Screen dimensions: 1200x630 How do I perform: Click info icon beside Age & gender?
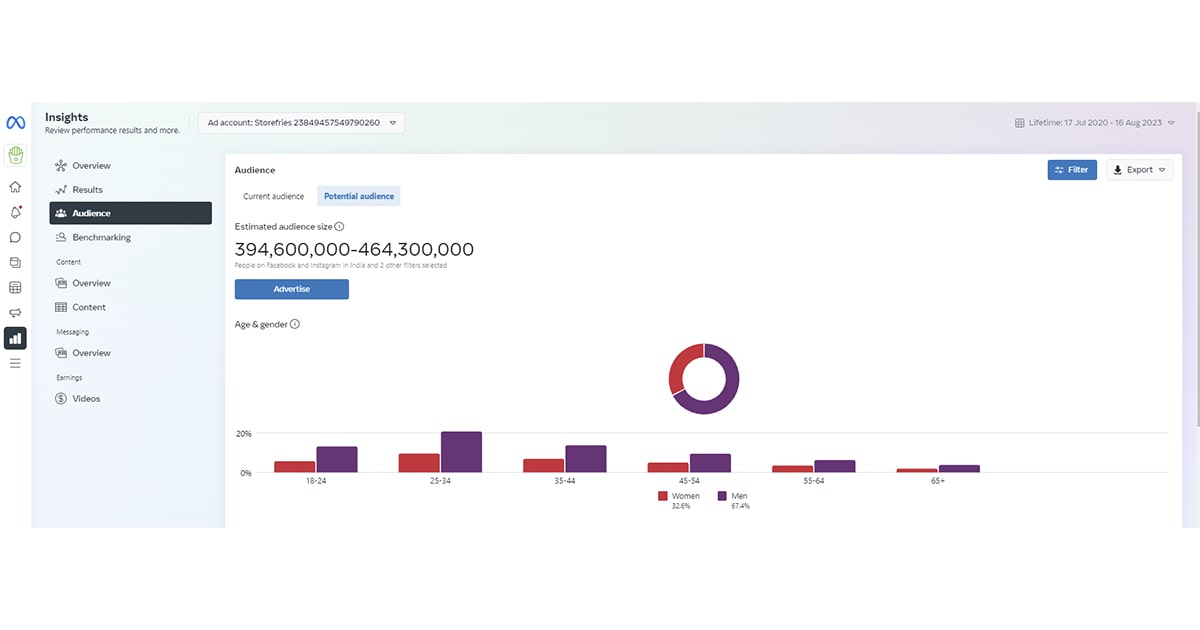pos(295,324)
